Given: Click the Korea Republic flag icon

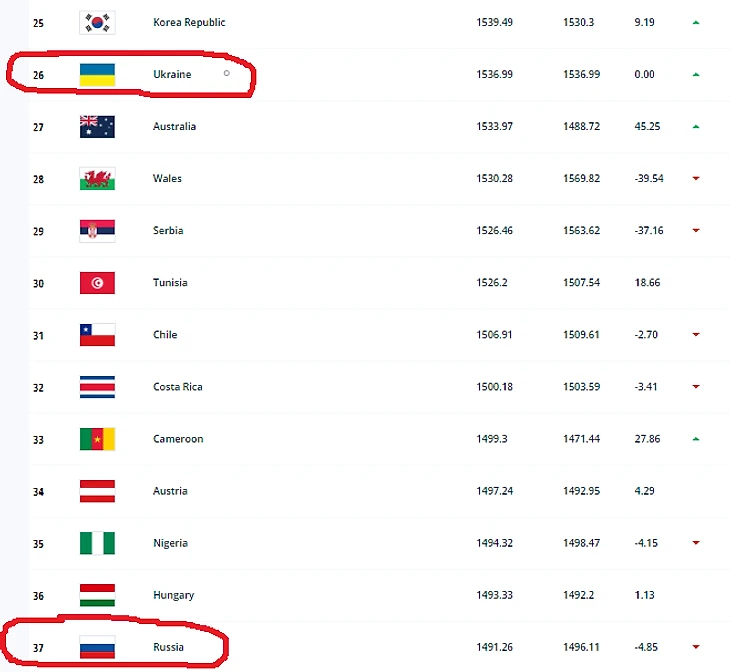Looking at the screenshot, I should (x=97, y=23).
